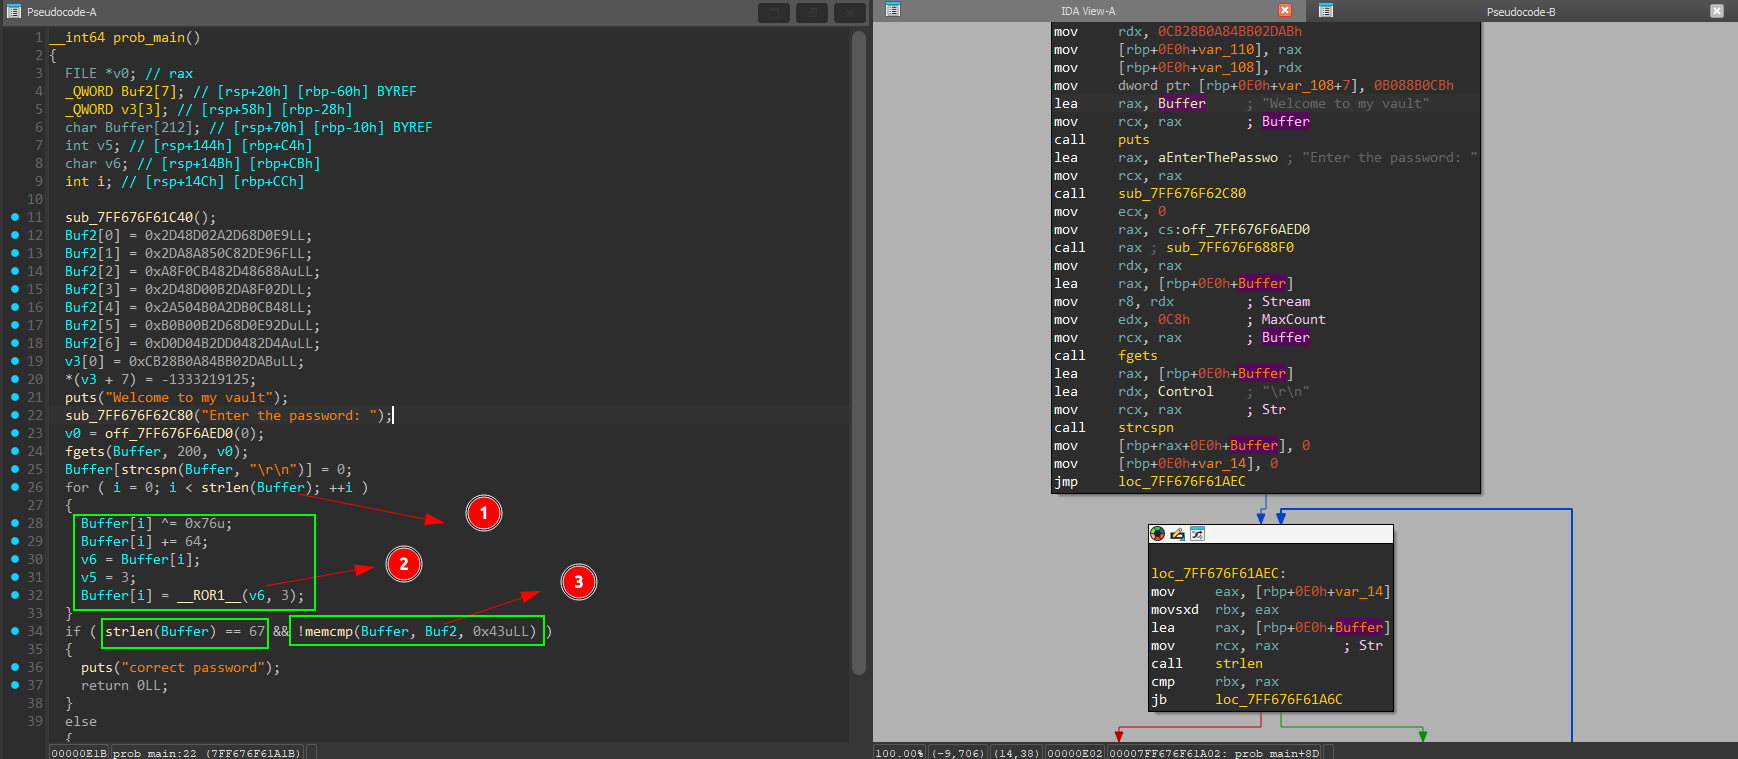
Task: Click the Pseudocode-B tab icon
Action: [1326, 11]
